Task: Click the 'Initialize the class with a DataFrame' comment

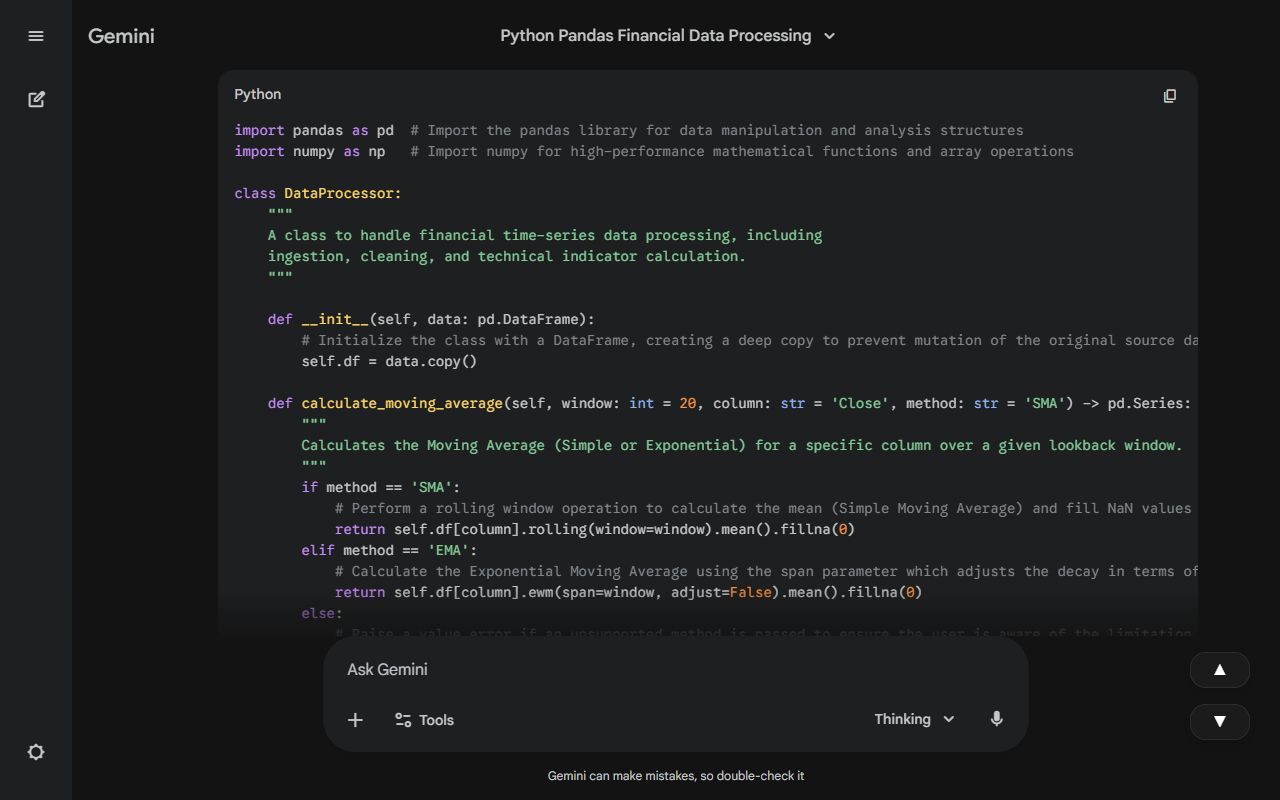Action: tap(750, 340)
